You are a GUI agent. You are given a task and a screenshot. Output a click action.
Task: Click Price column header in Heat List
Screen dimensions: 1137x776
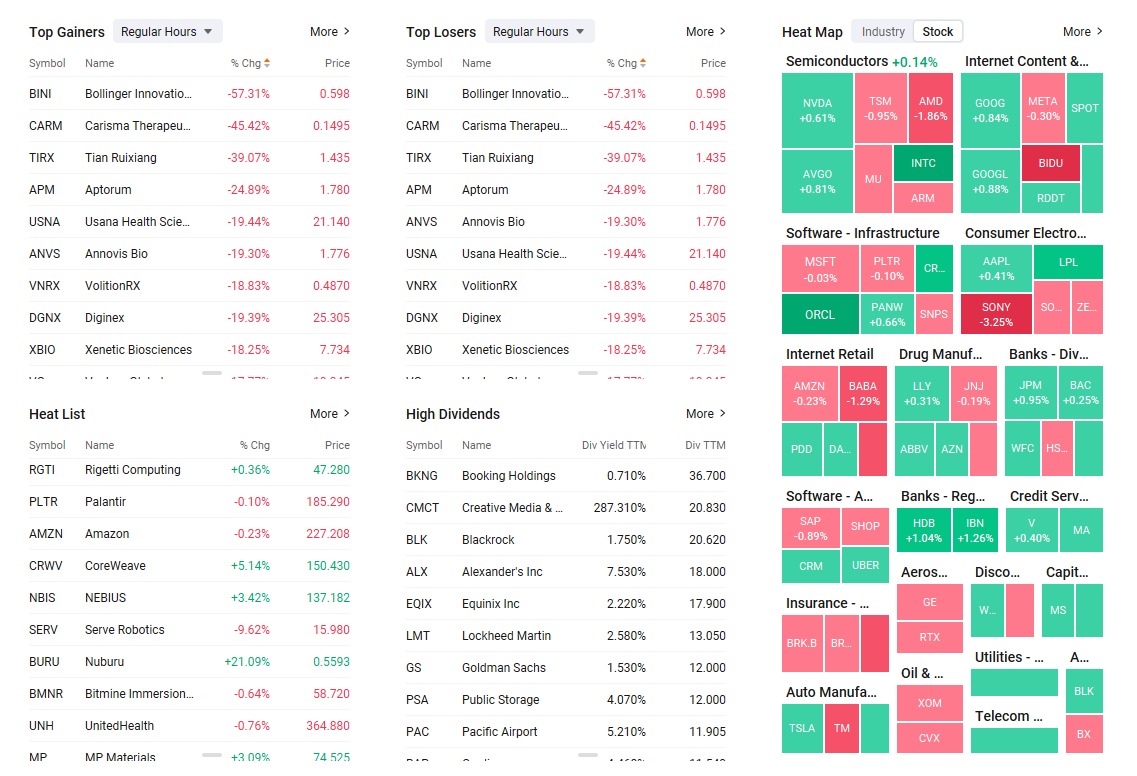click(x=337, y=445)
